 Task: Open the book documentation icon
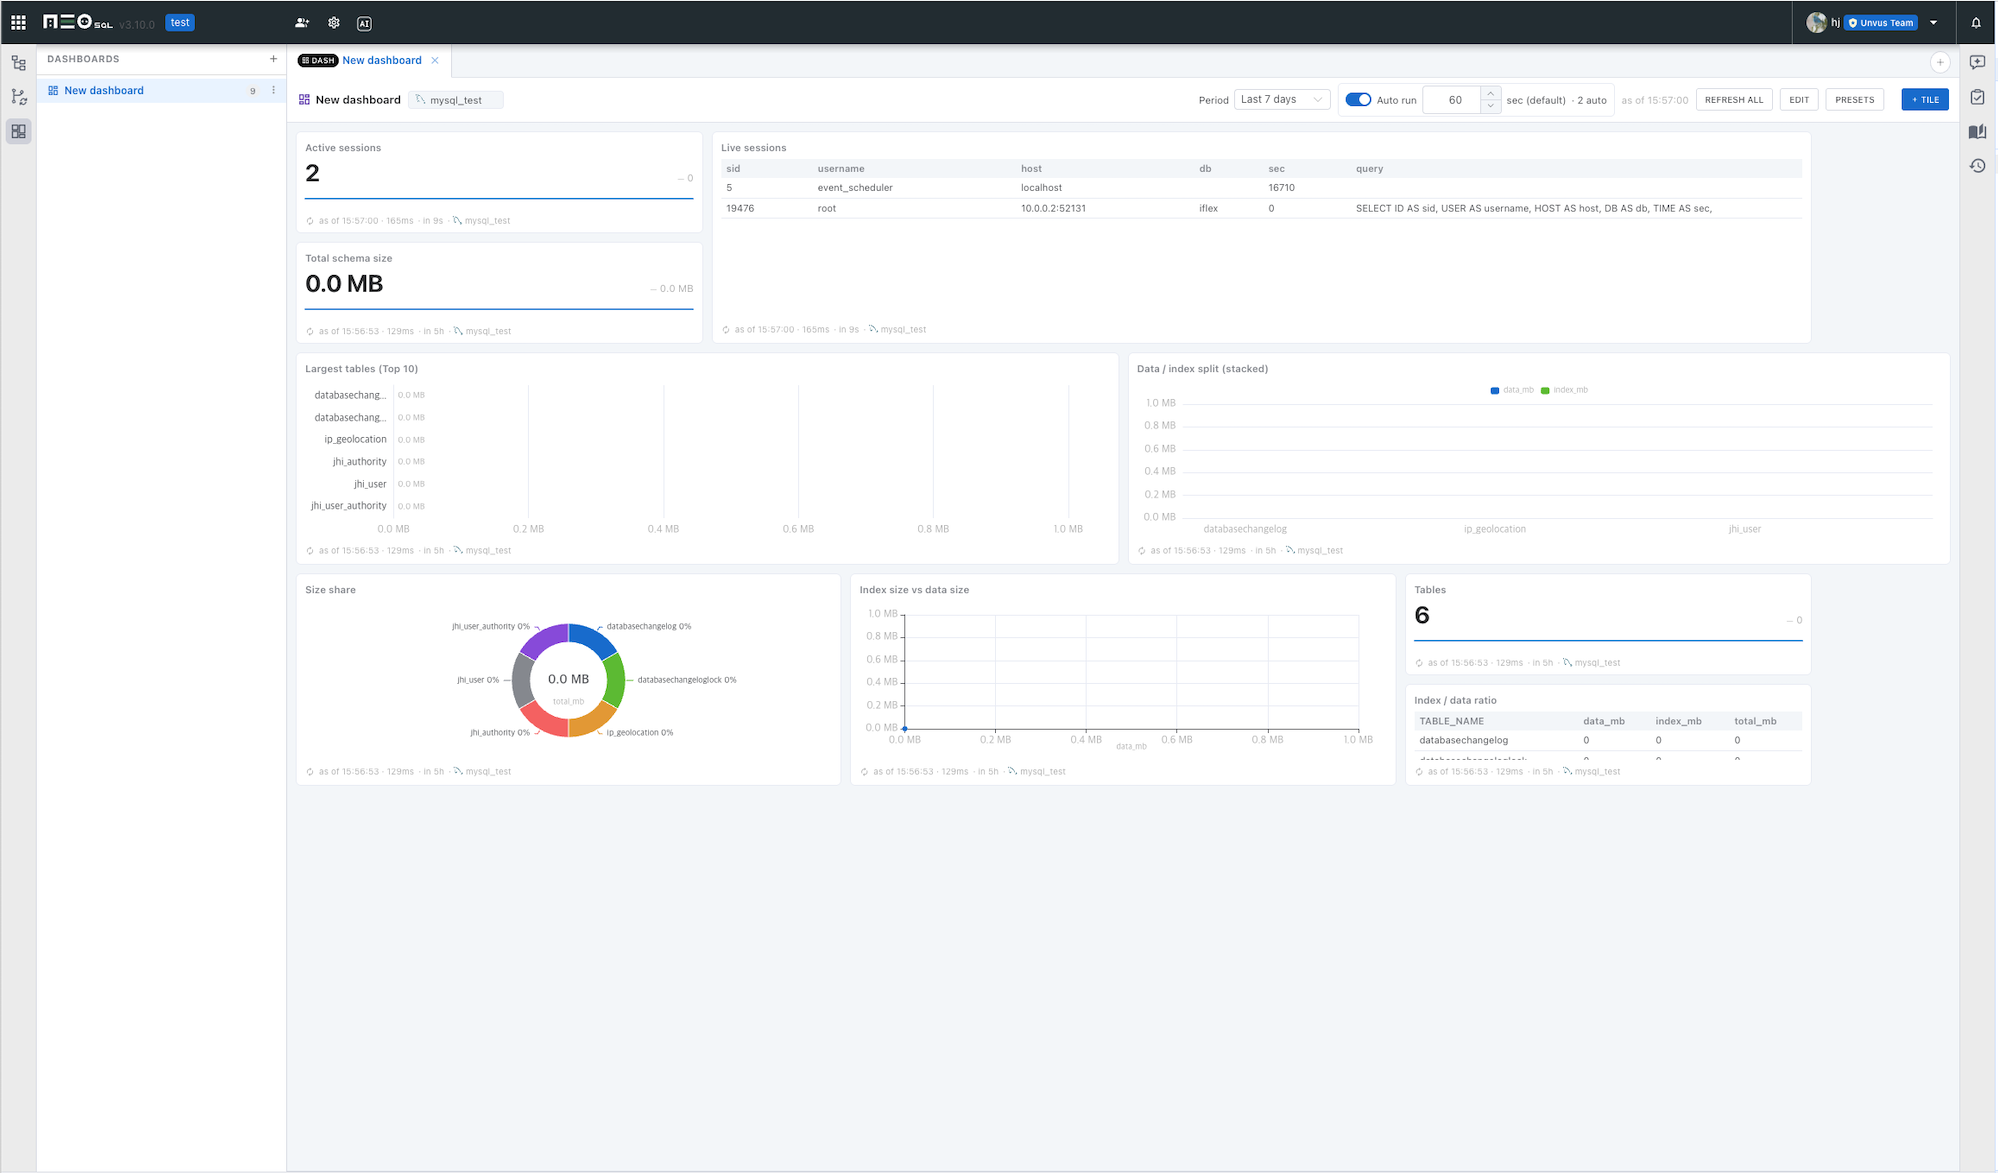[x=1977, y=131]
